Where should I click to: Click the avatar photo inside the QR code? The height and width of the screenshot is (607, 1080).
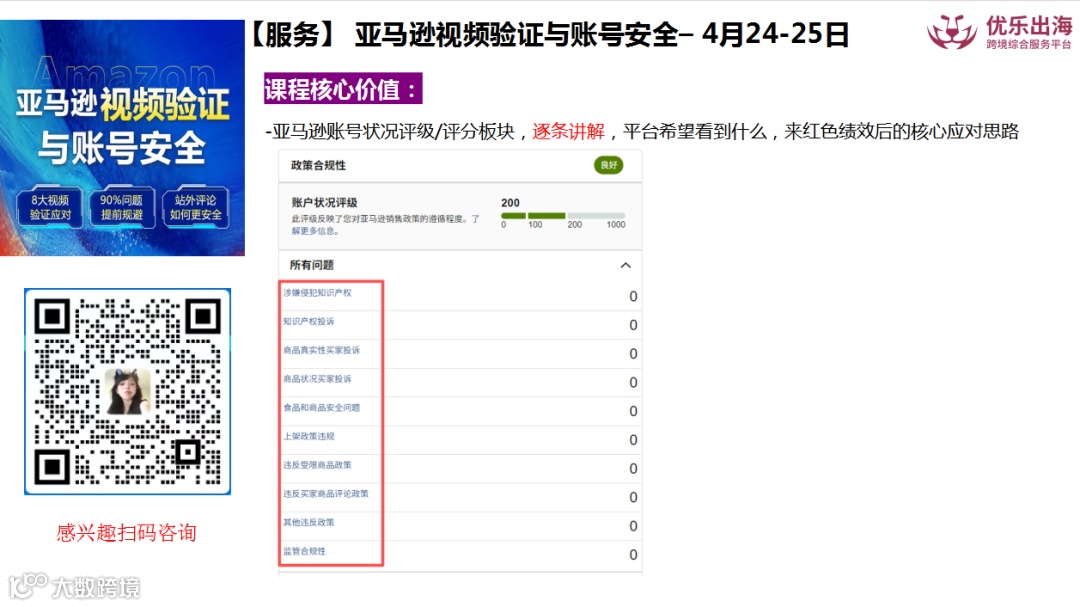127,391
